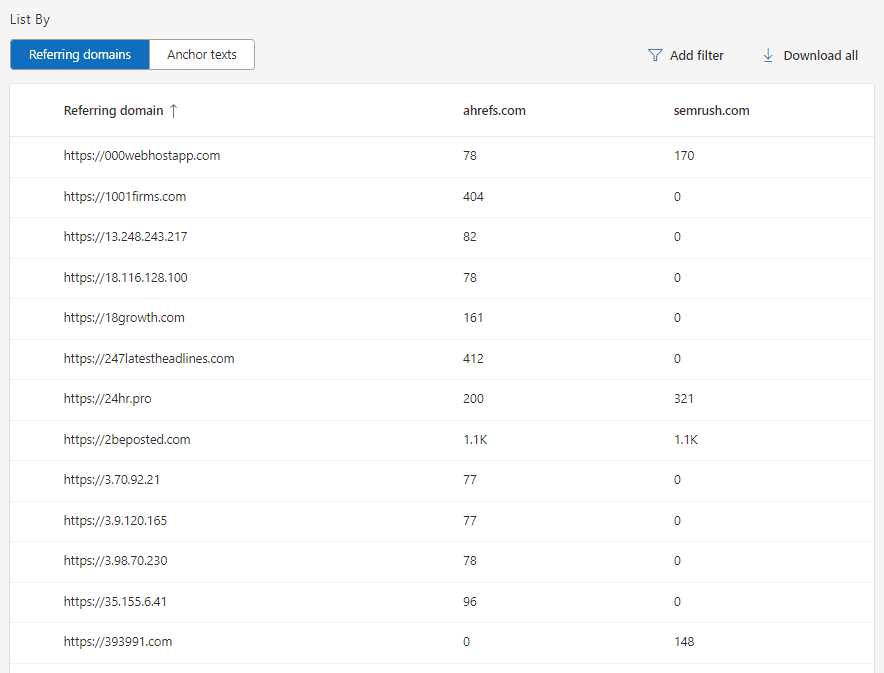Toggle sort arrow beside Referring domain
884x673 pixels.
click(x=174, y=110)
